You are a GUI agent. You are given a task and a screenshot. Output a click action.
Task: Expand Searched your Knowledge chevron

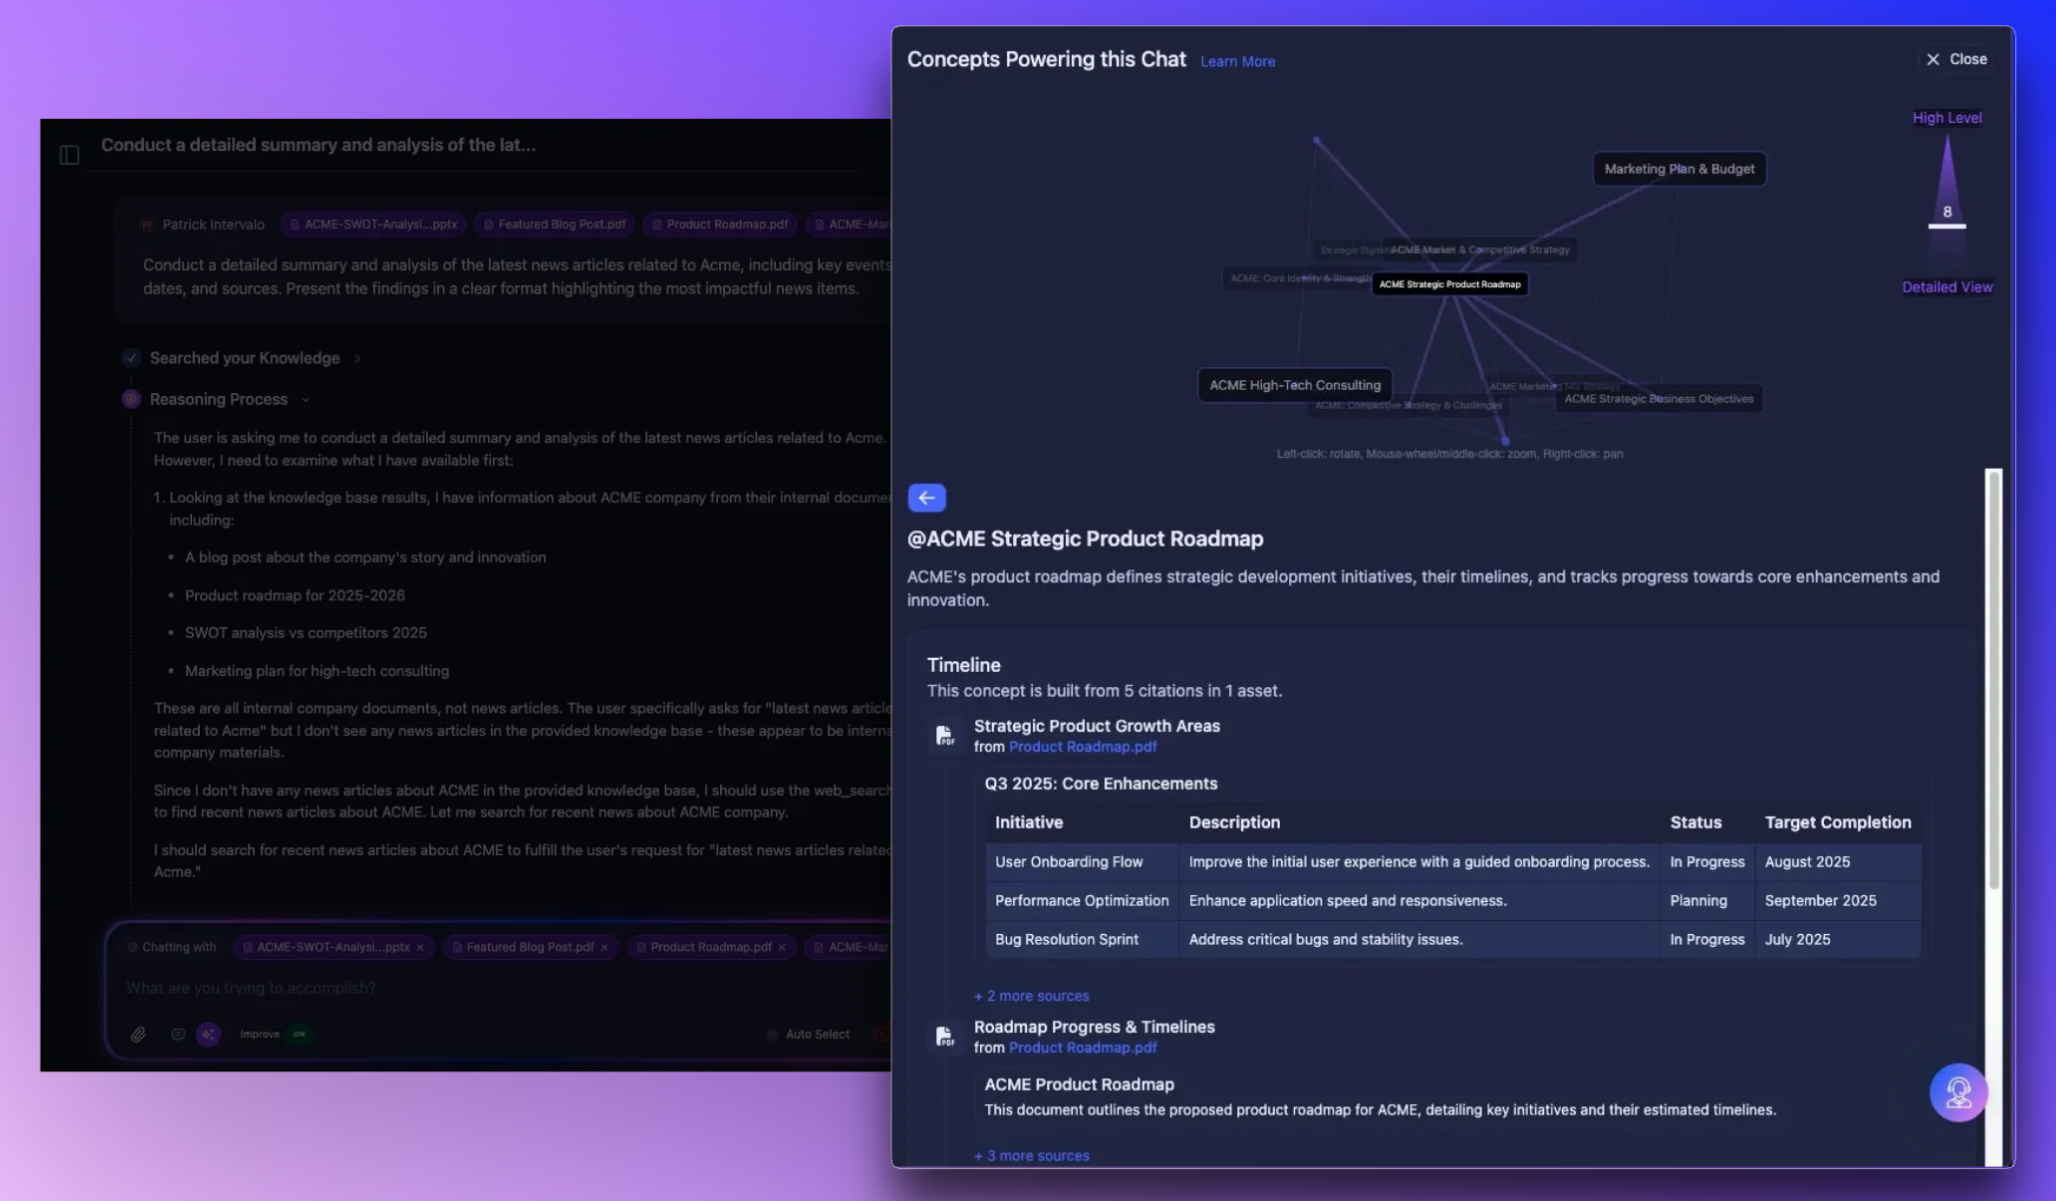point(357,359)
